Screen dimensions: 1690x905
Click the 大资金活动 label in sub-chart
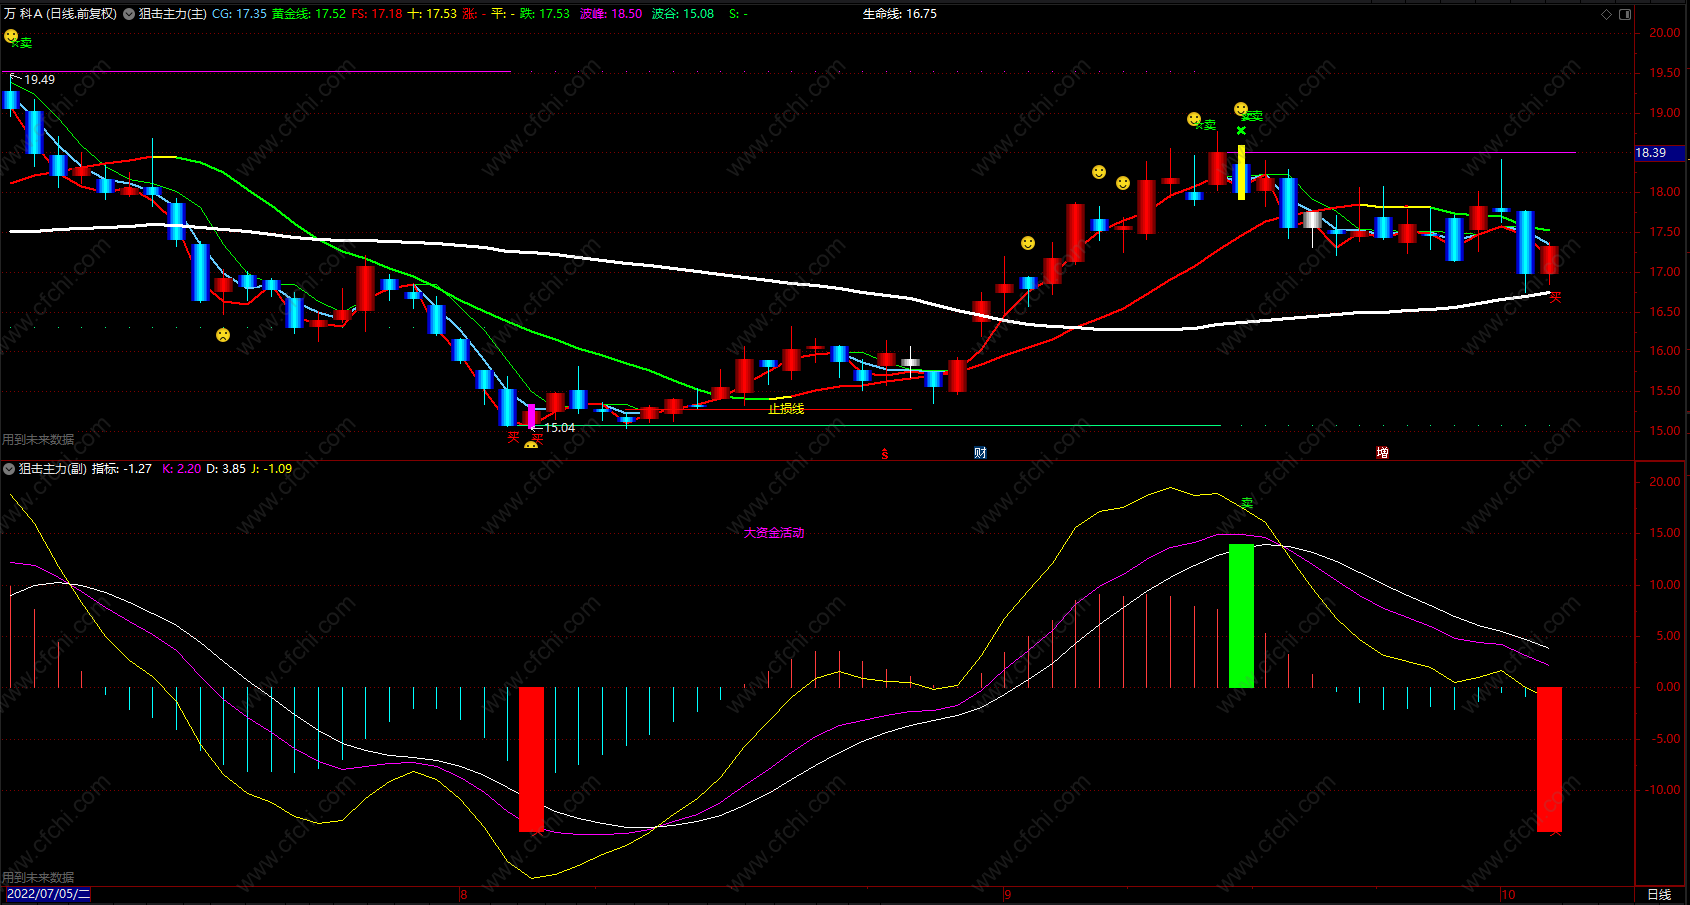click(x=774, y=533)
